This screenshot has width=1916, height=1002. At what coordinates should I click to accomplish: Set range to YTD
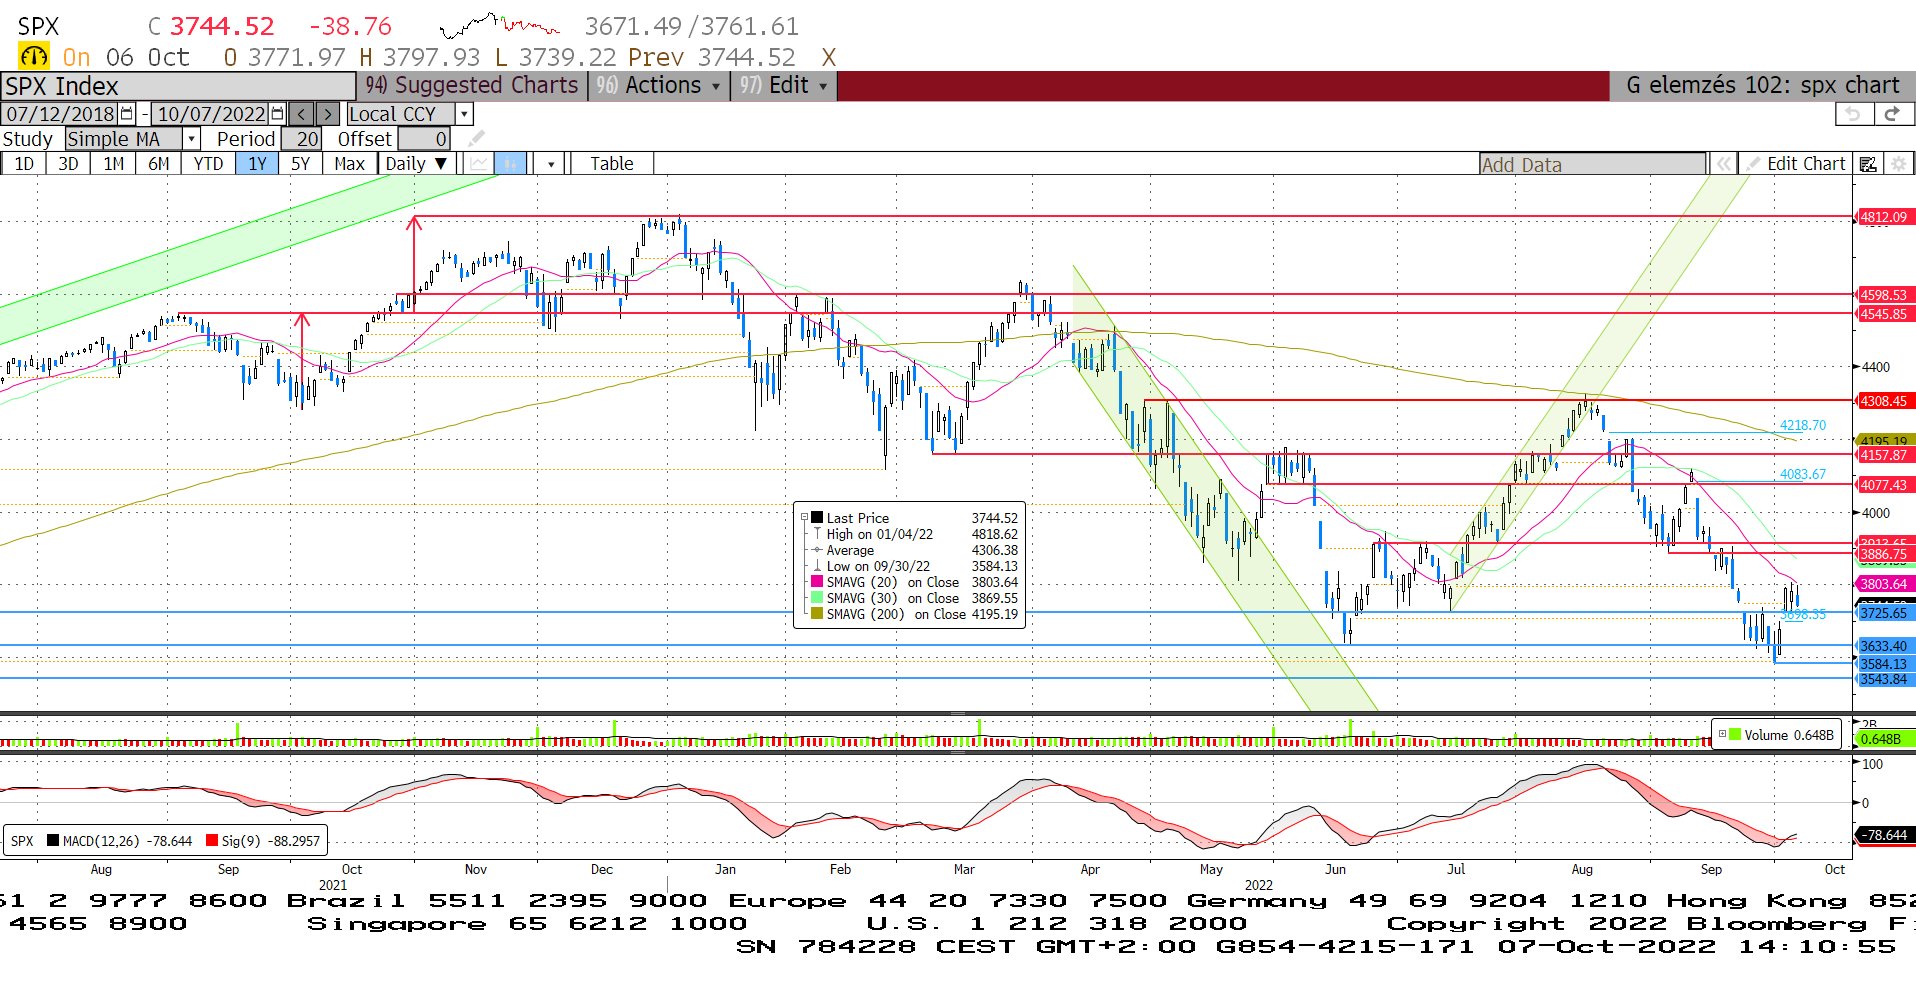(x=208, y=164)
